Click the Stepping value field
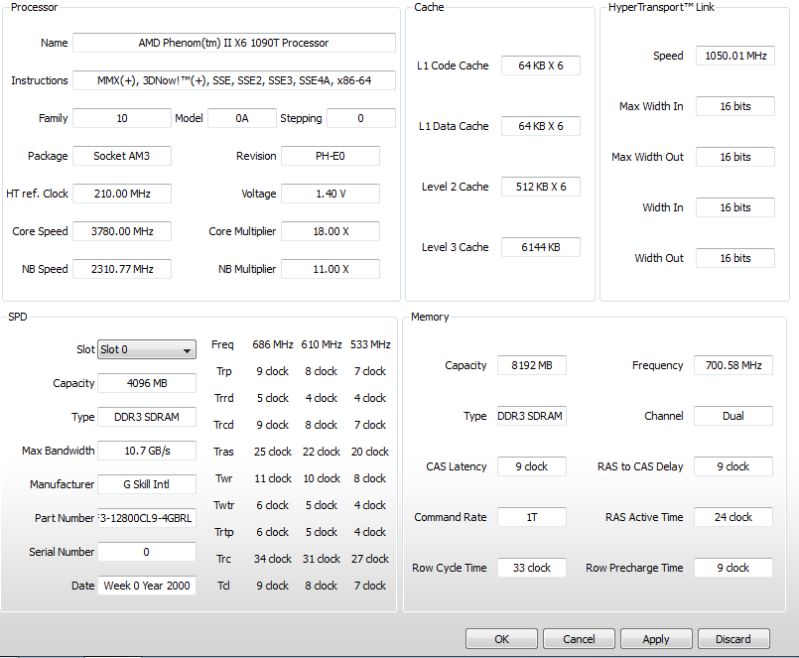Screen dimensions: 799x658 pyautogui.click(x=361, y=118)
